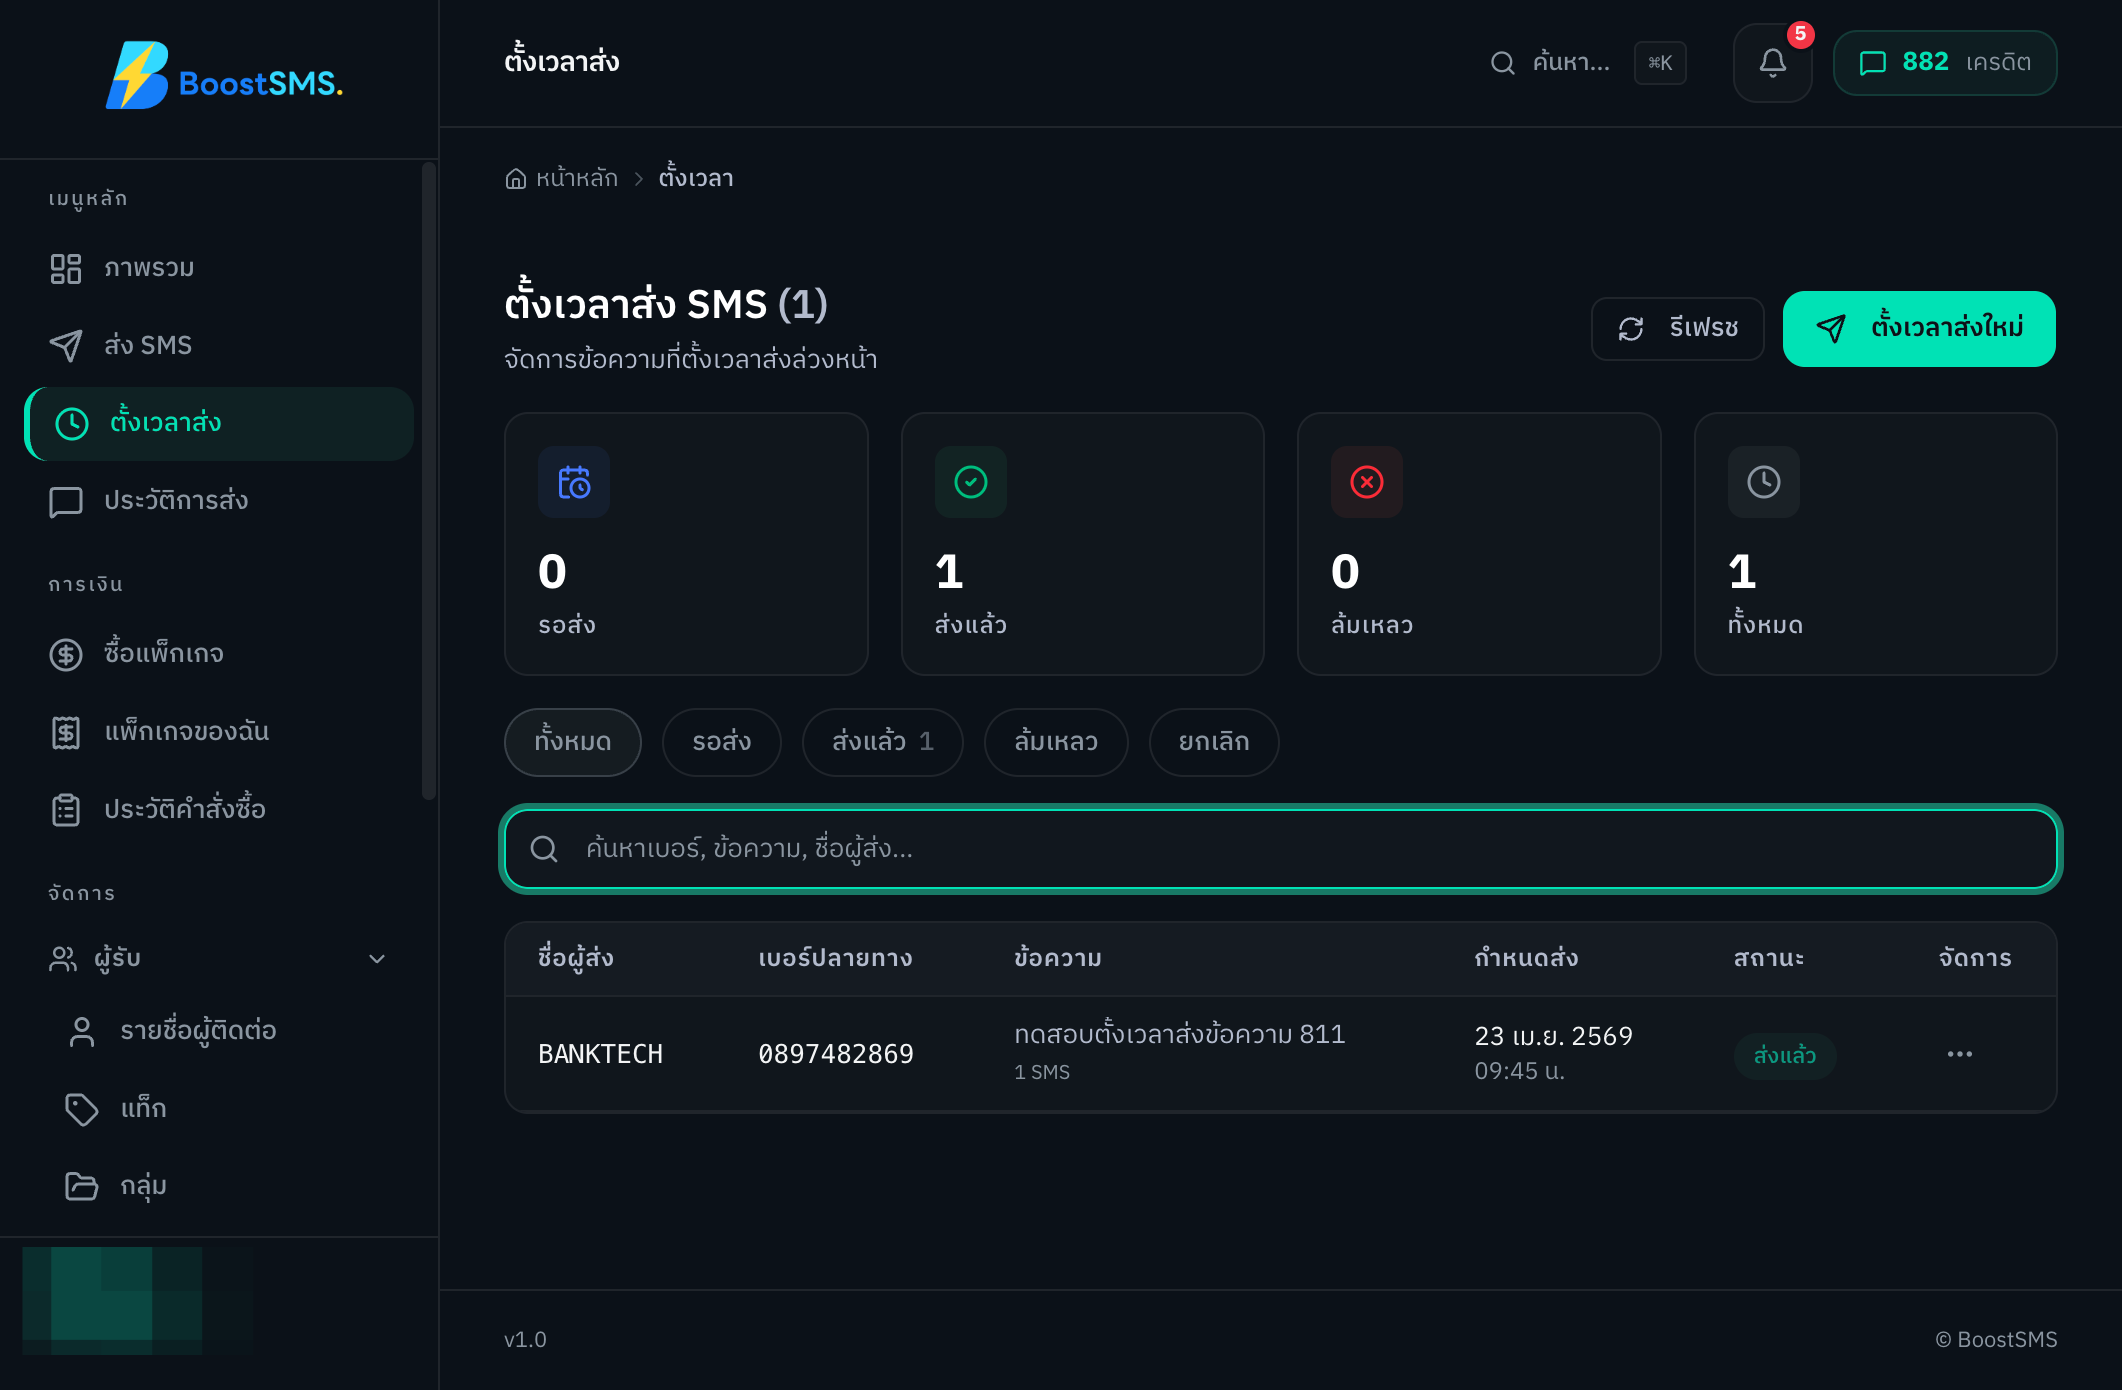2122x1390 pixels.
Task: Click the green check icon on ส่งแล้ว card
Action: (970, 482)
